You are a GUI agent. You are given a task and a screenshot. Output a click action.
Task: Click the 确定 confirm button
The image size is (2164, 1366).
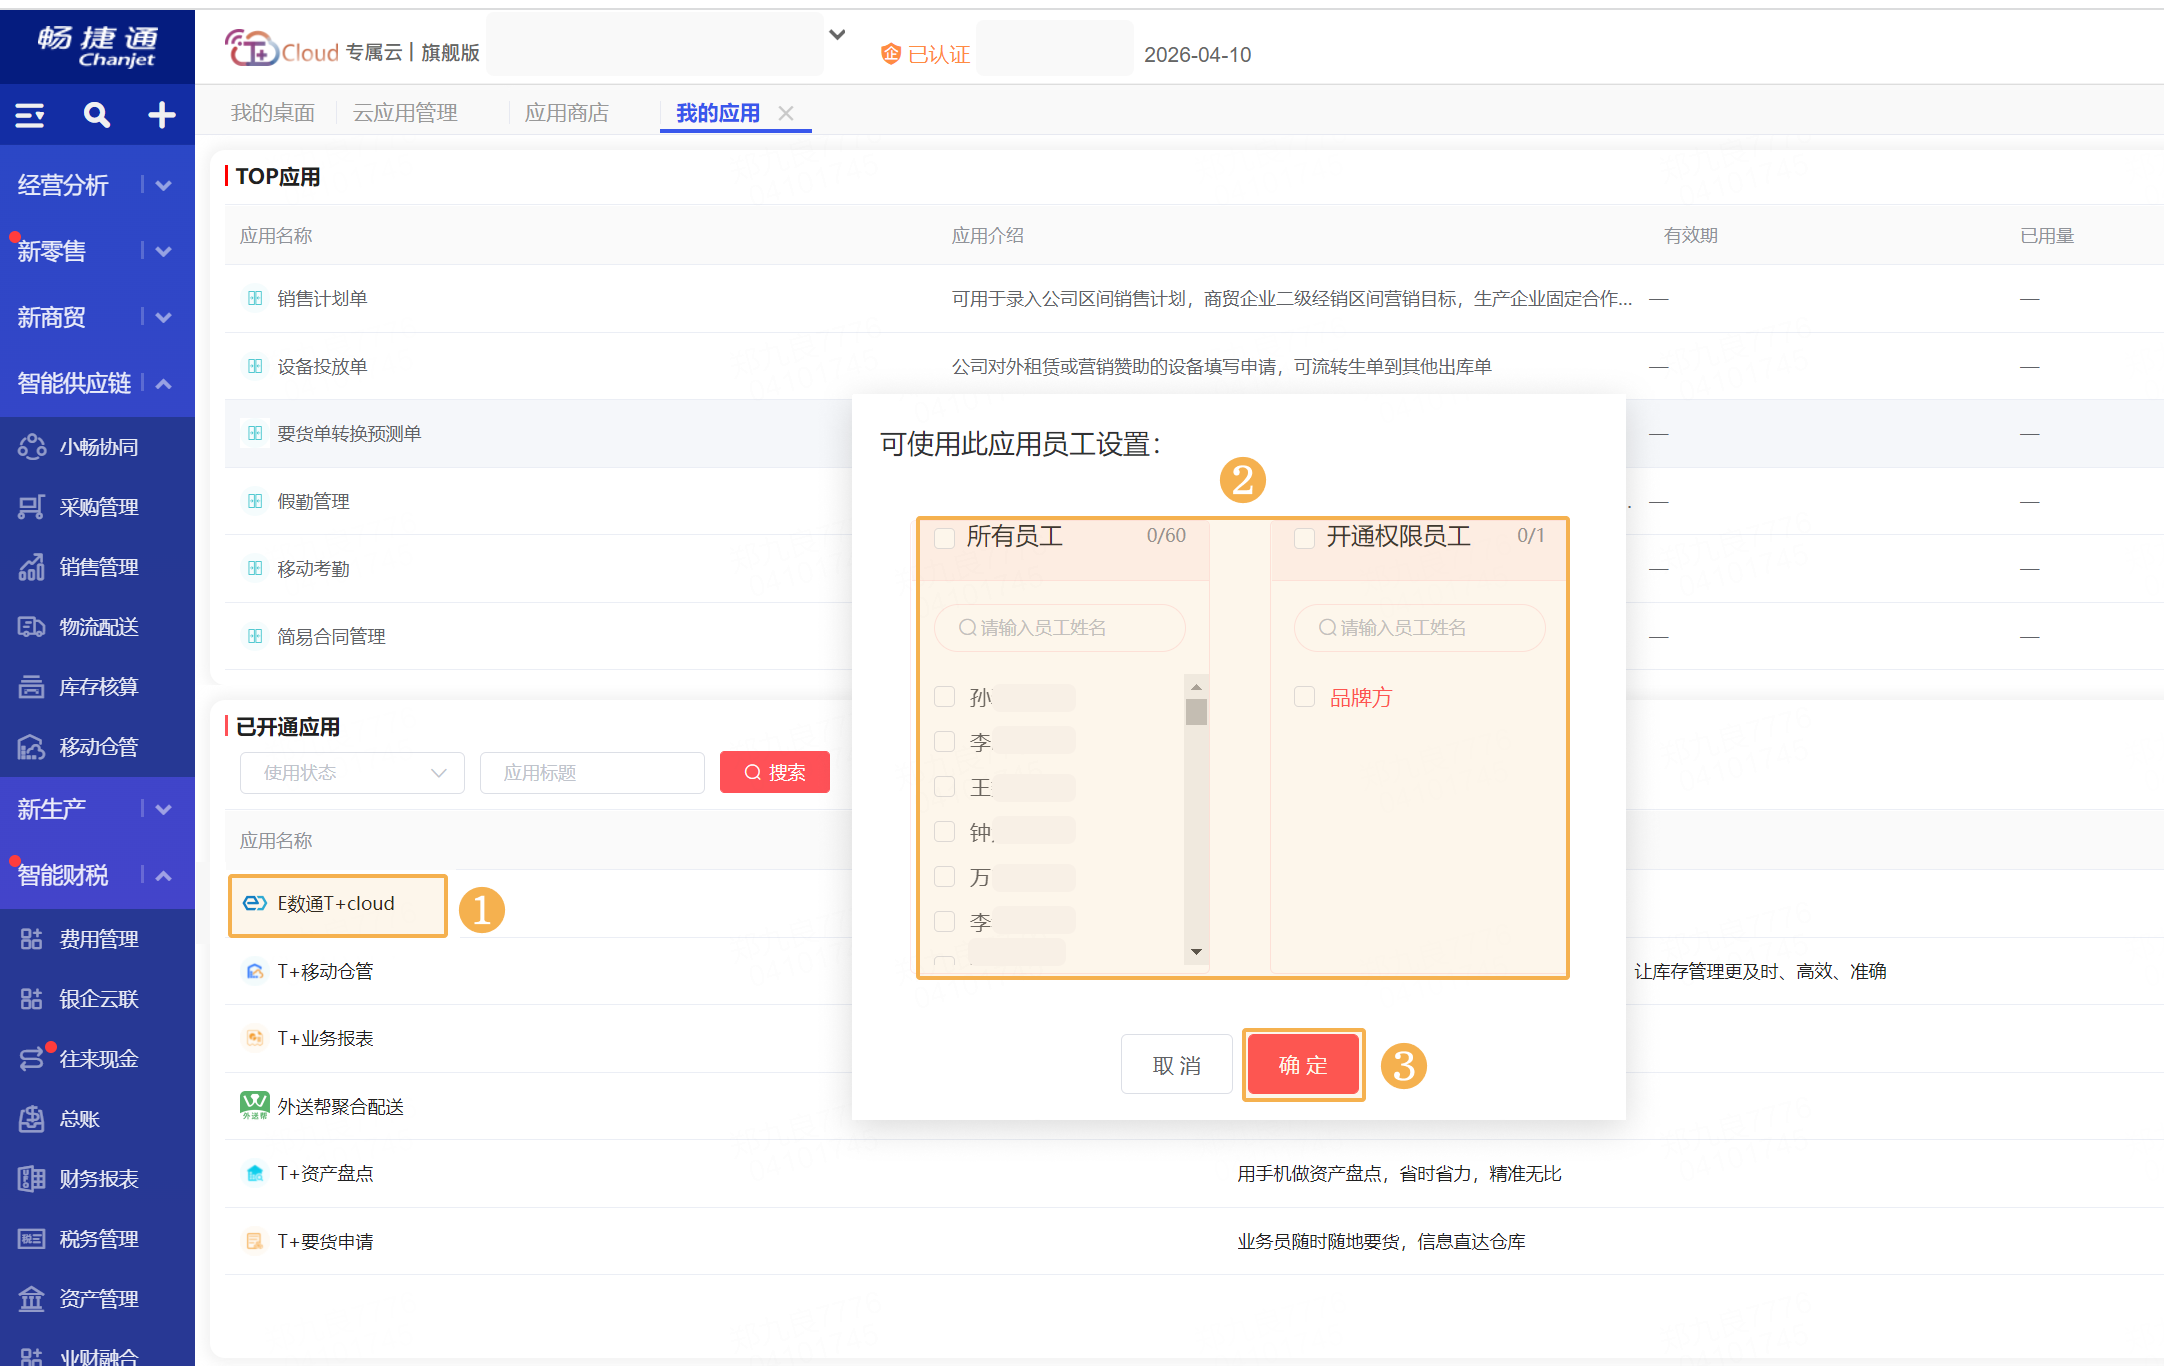click(1303, 1065)
